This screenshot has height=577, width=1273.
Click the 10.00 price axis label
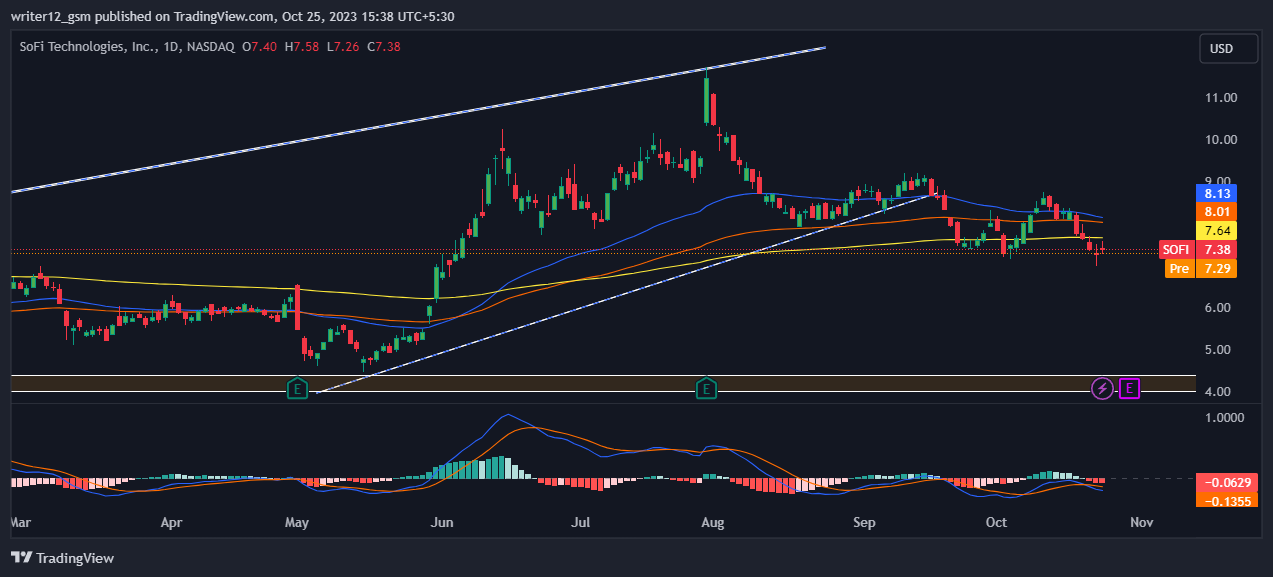pyautogui.click(x=1221, y=140)
